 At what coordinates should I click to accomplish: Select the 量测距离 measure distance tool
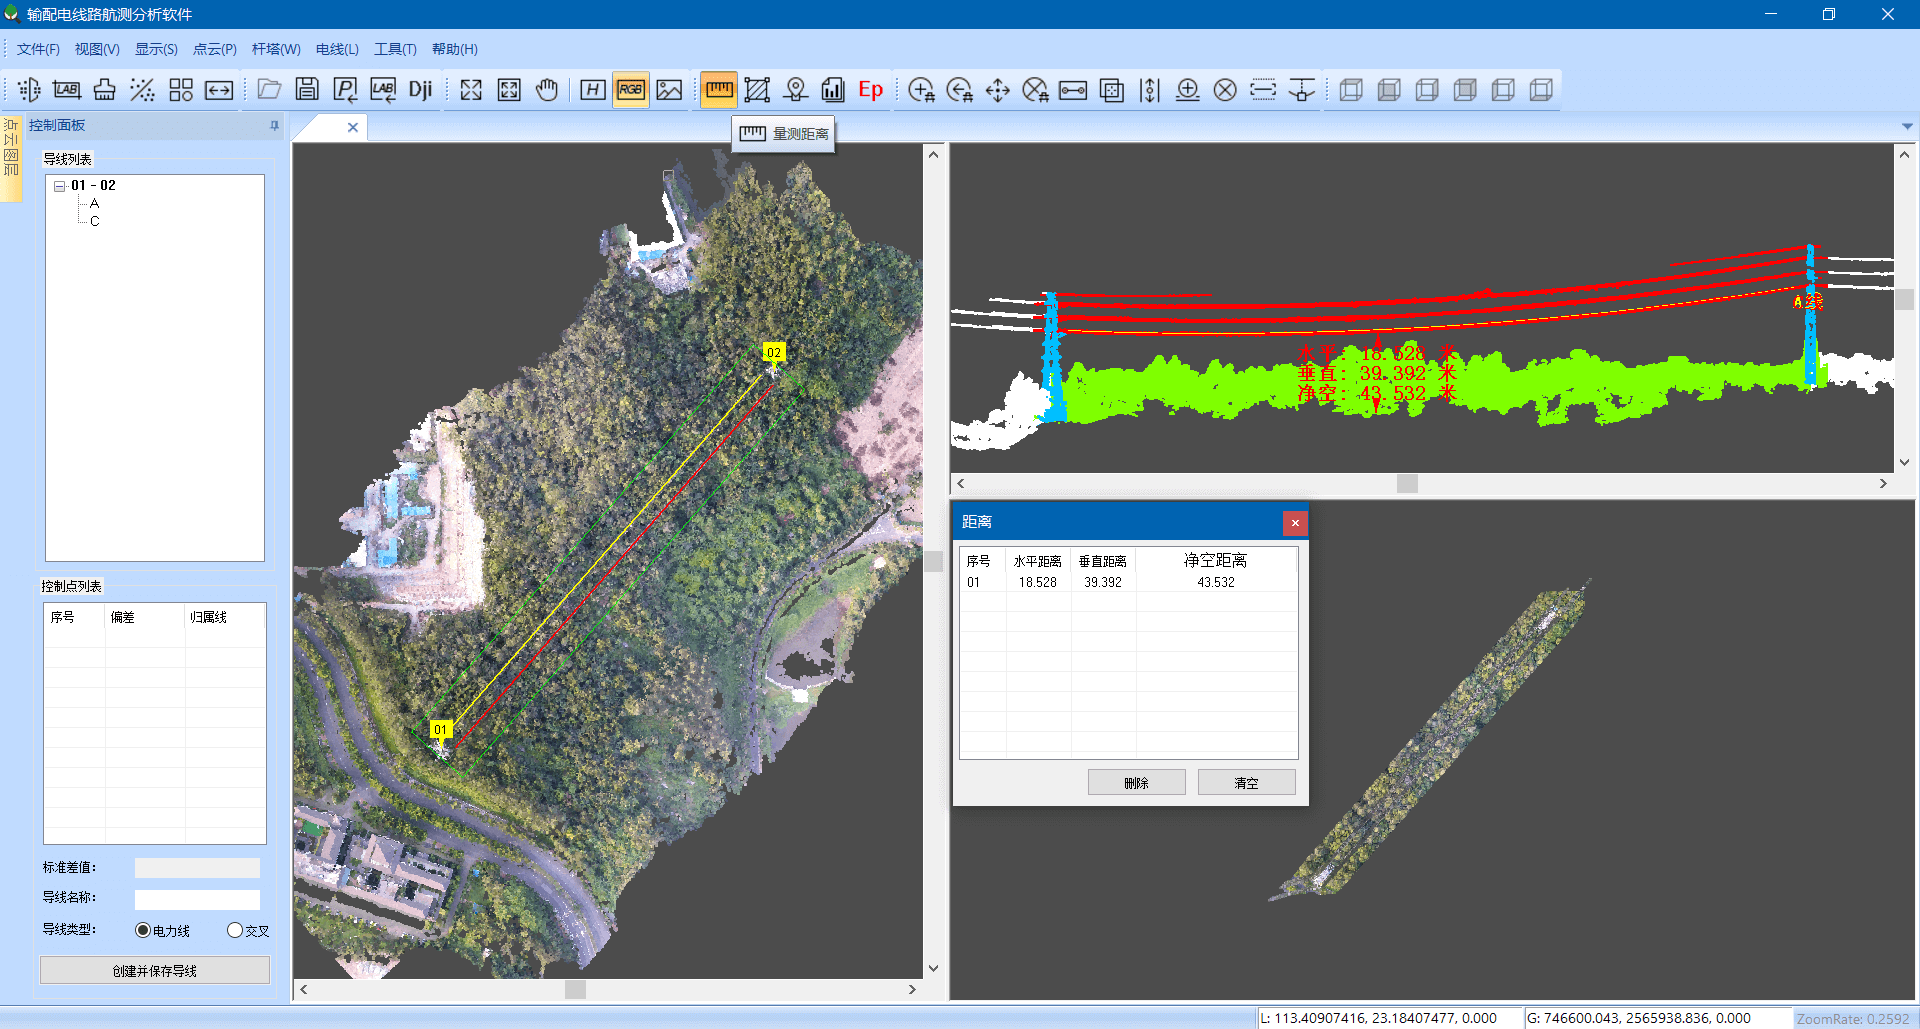click(x=718, y=89)
